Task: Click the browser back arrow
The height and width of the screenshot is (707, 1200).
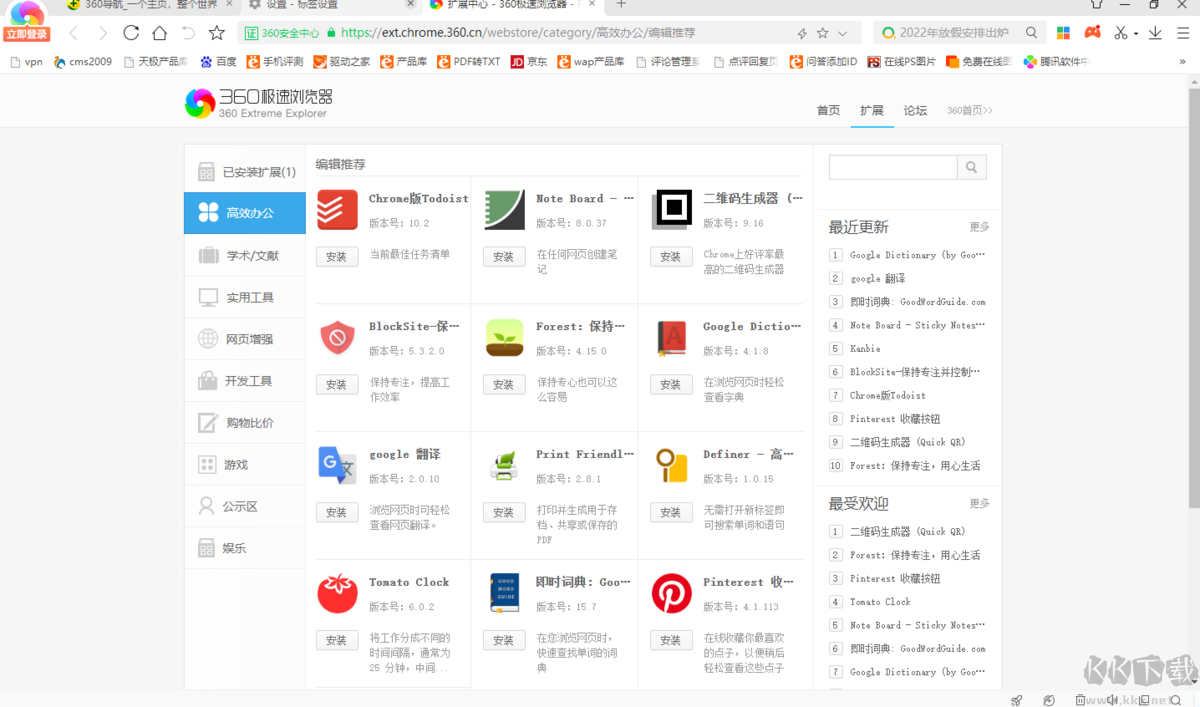Action: [x=73, y=33]
